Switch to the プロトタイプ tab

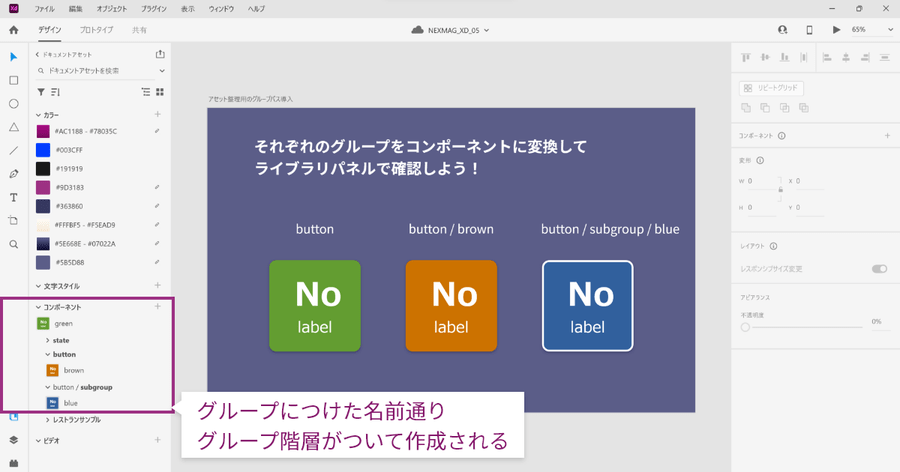(96, 30)
